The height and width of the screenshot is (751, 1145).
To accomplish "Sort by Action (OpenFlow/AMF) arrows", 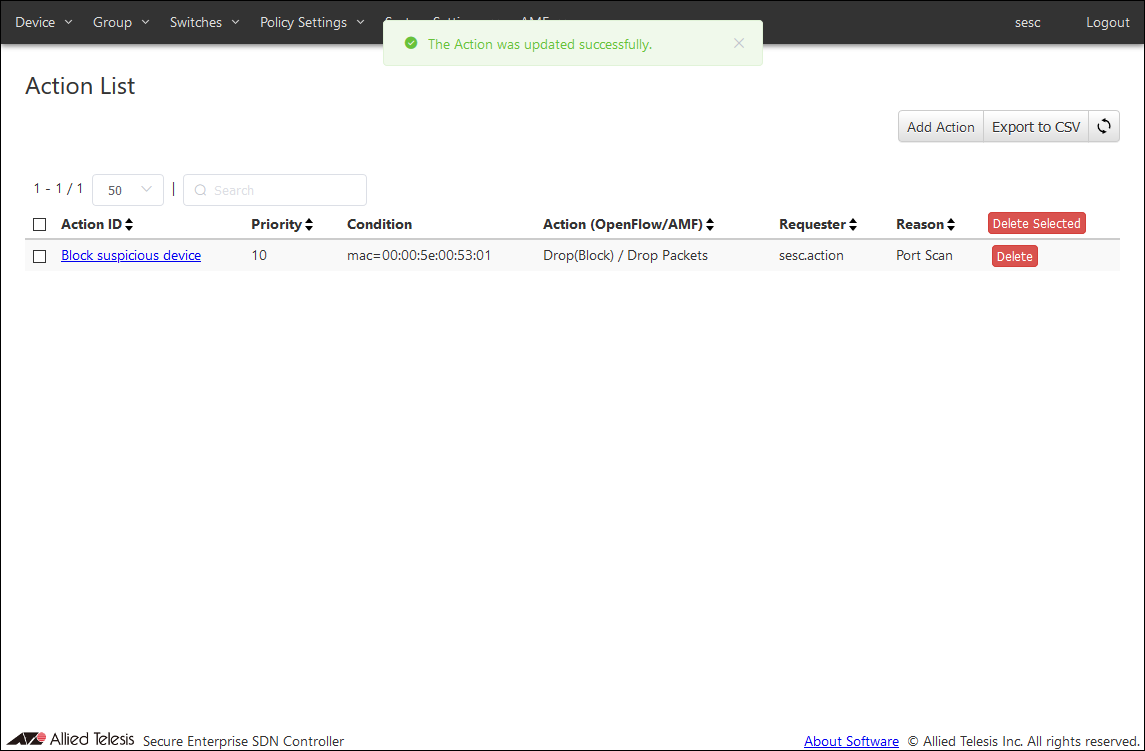I will click(x=710, y=224).
